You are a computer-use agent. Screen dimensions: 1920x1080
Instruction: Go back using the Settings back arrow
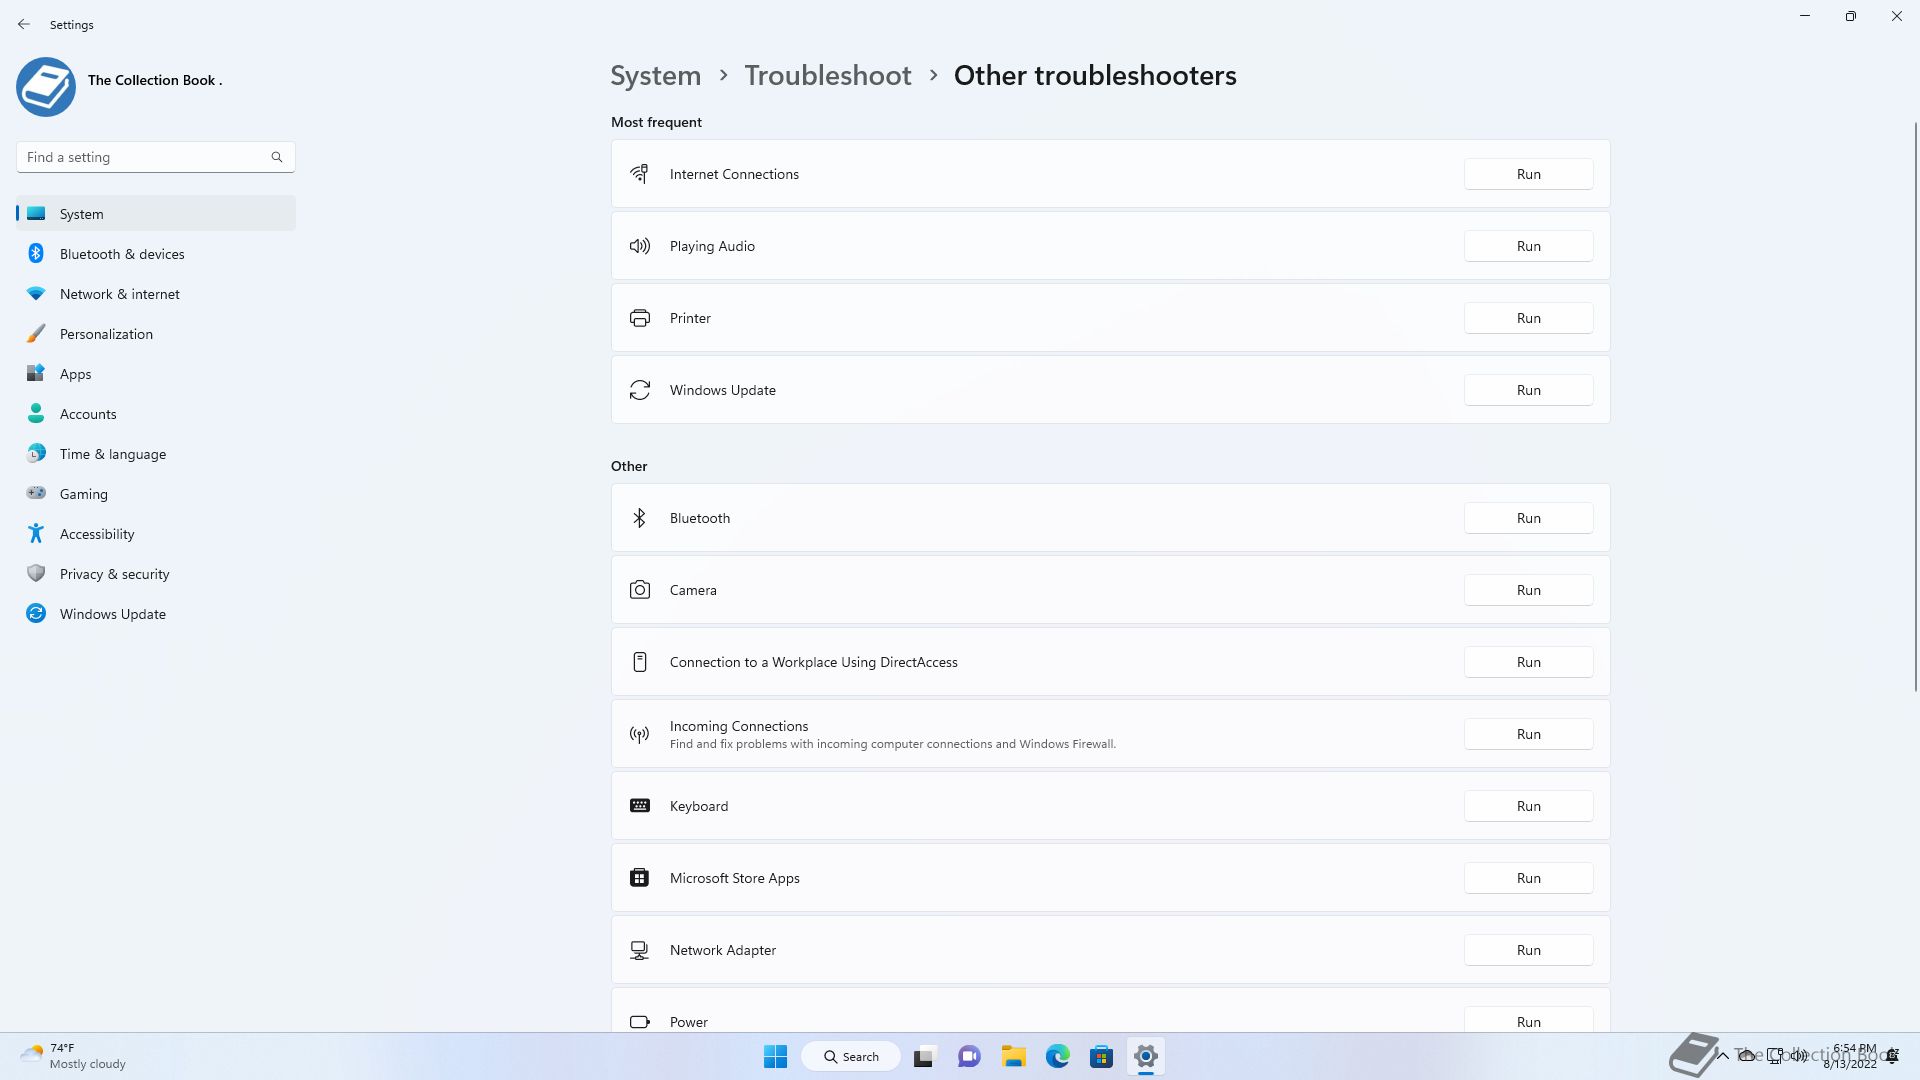coord(24,24)
